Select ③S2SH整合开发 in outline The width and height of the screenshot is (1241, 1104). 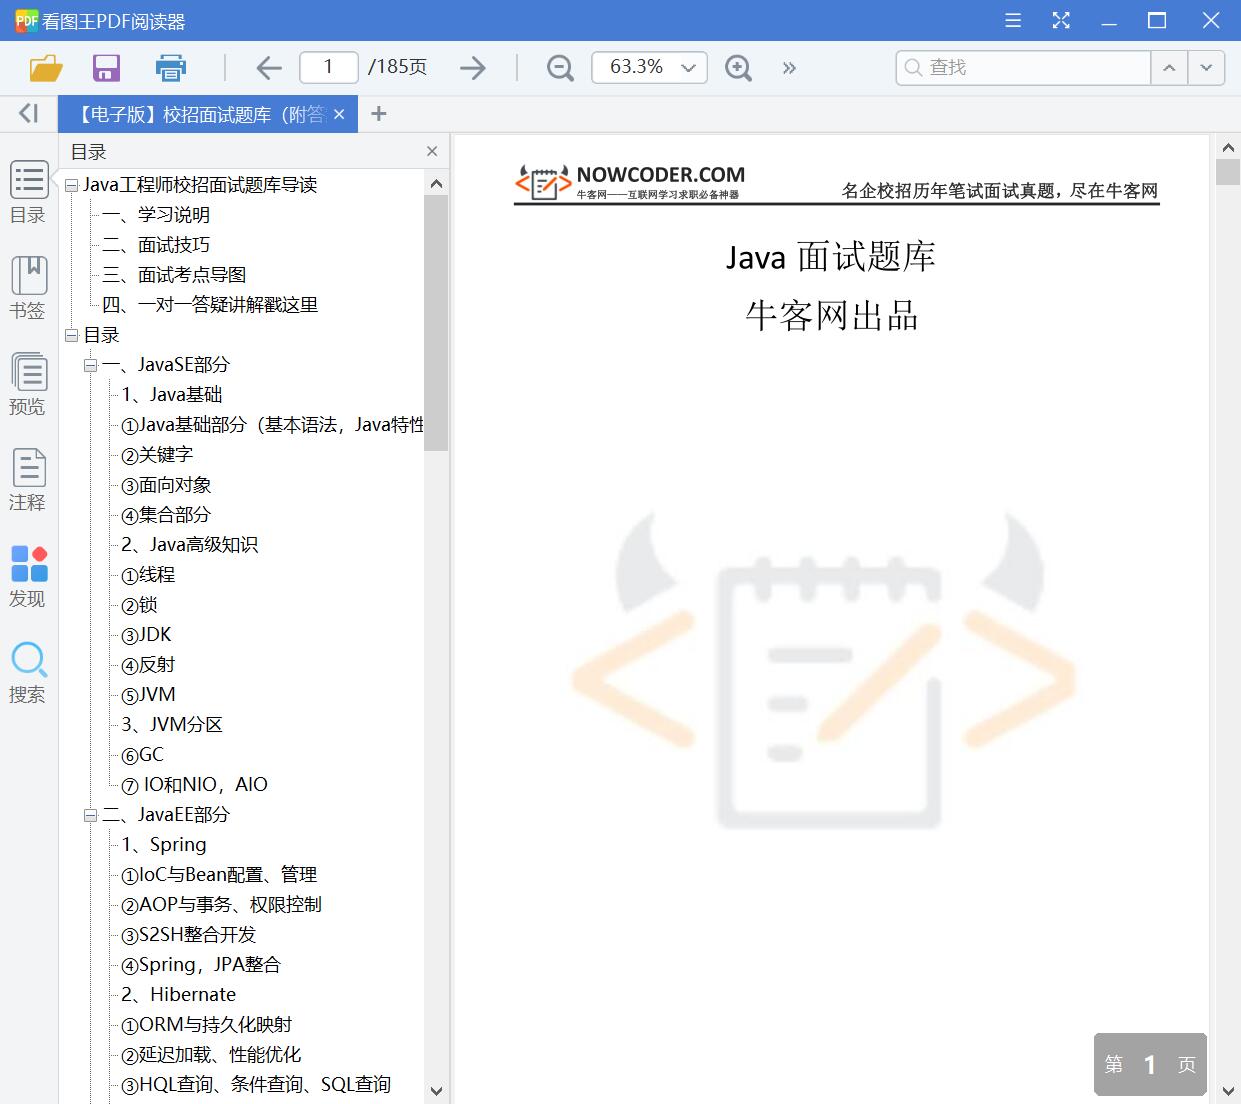[188, 935]
